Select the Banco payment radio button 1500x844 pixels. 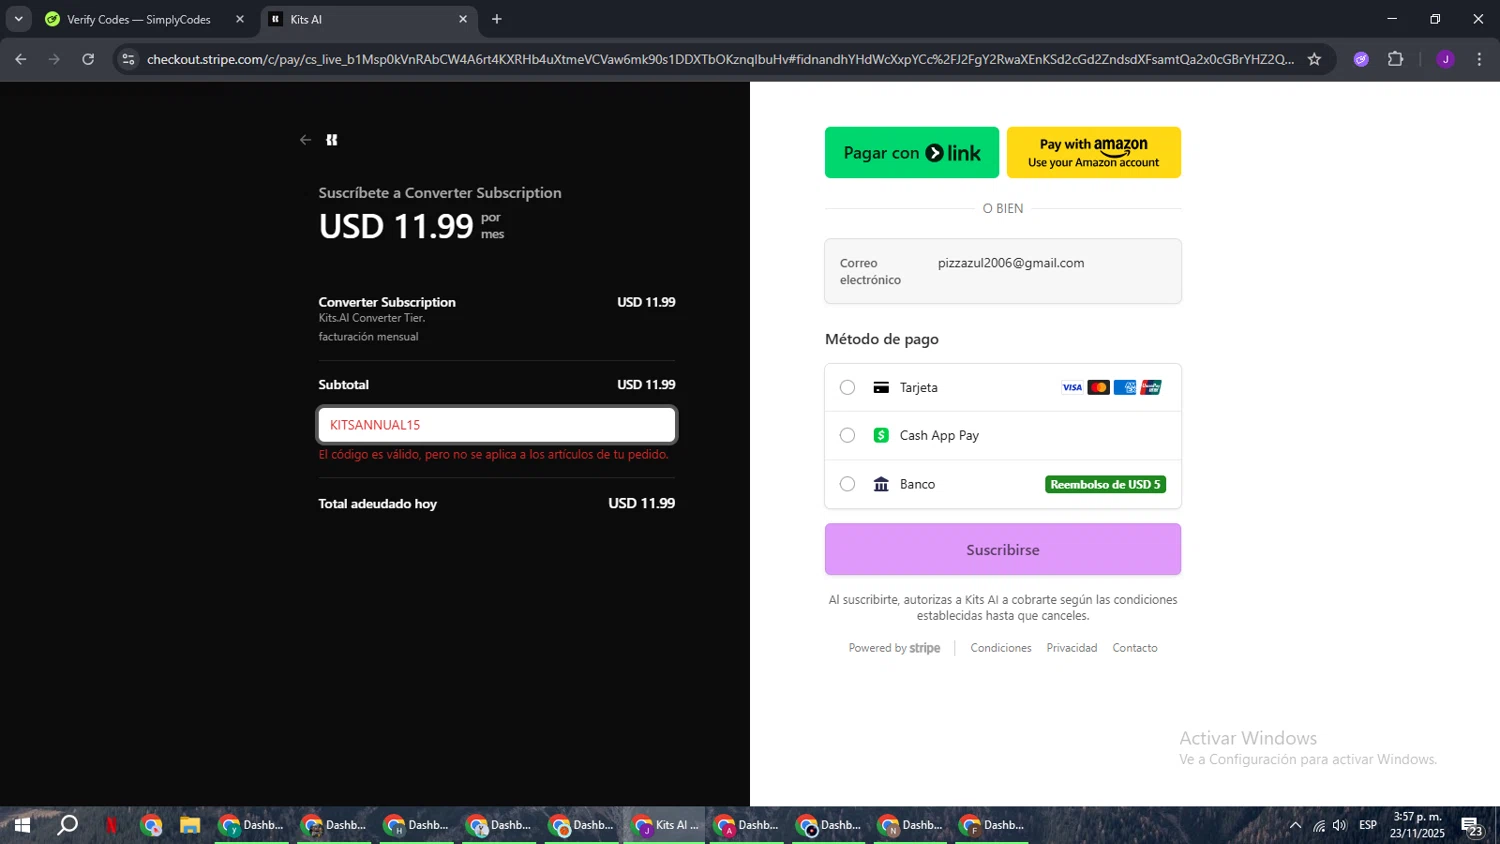847,484
